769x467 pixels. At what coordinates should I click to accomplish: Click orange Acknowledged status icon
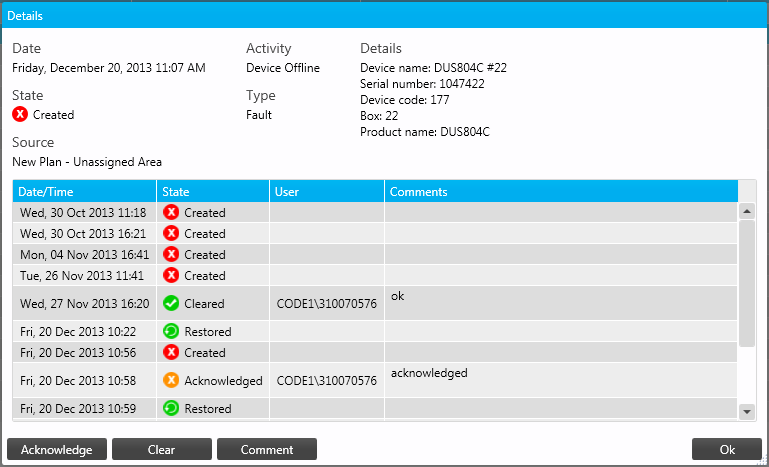point(171,380)
